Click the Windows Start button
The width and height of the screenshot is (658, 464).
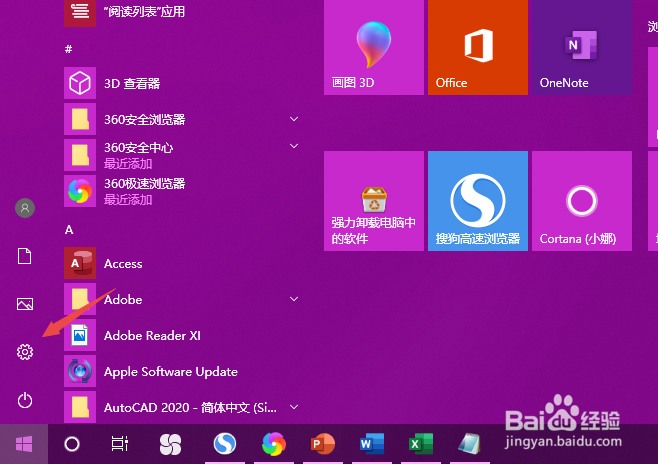24,444
